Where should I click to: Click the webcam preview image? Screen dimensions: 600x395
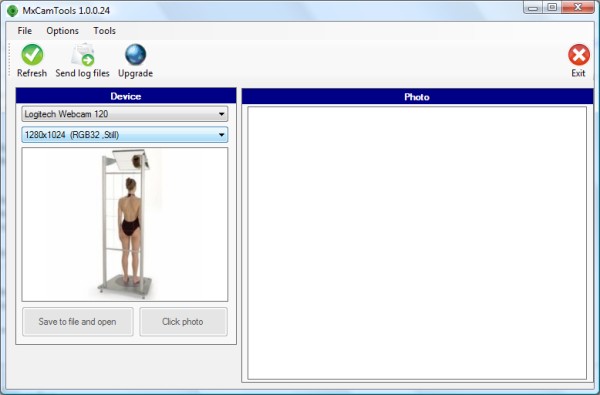coord(125,224)
